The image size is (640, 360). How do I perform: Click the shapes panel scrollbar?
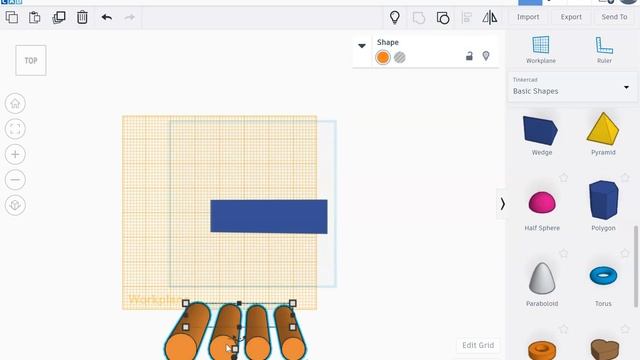click(636, 266)
